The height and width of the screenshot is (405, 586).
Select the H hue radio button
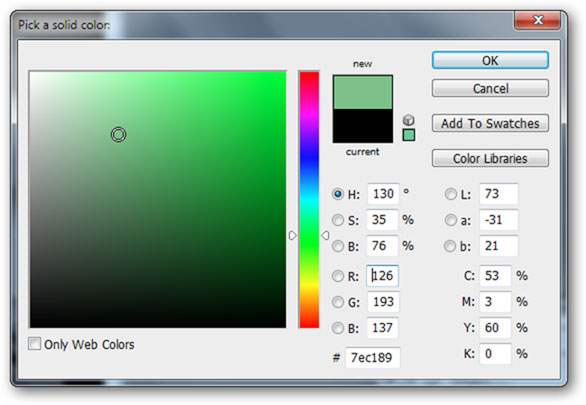(338, 194)
